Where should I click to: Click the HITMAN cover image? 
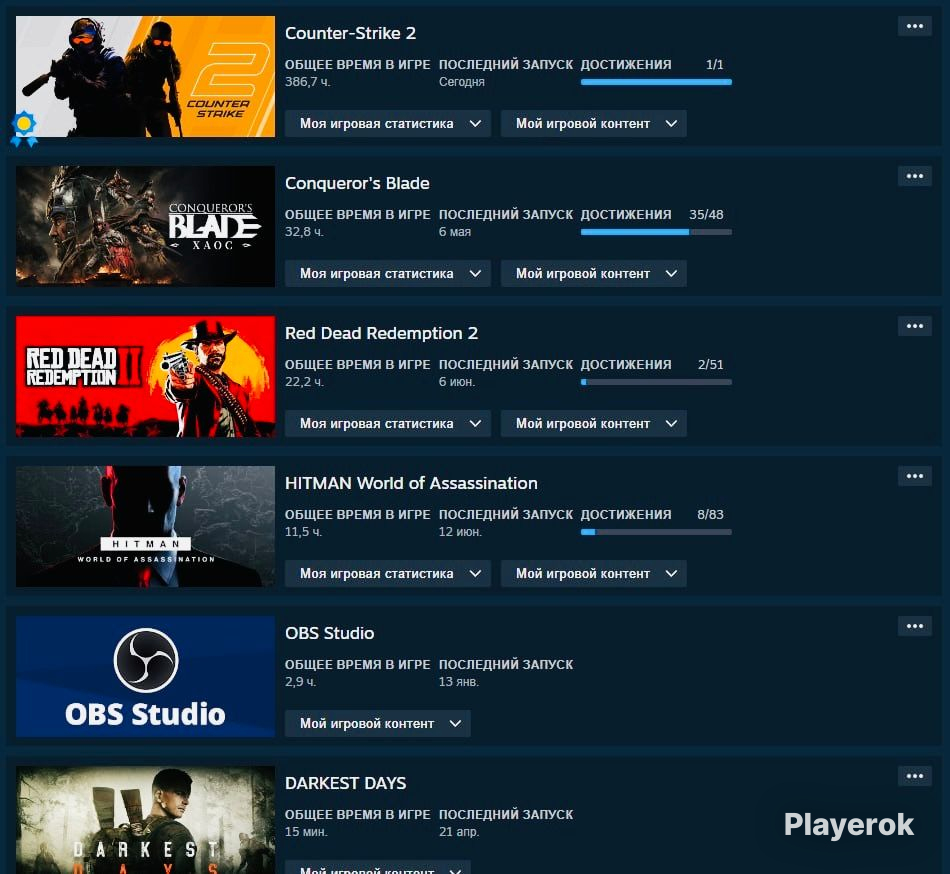pyautogui.click(x=145, y=526)
